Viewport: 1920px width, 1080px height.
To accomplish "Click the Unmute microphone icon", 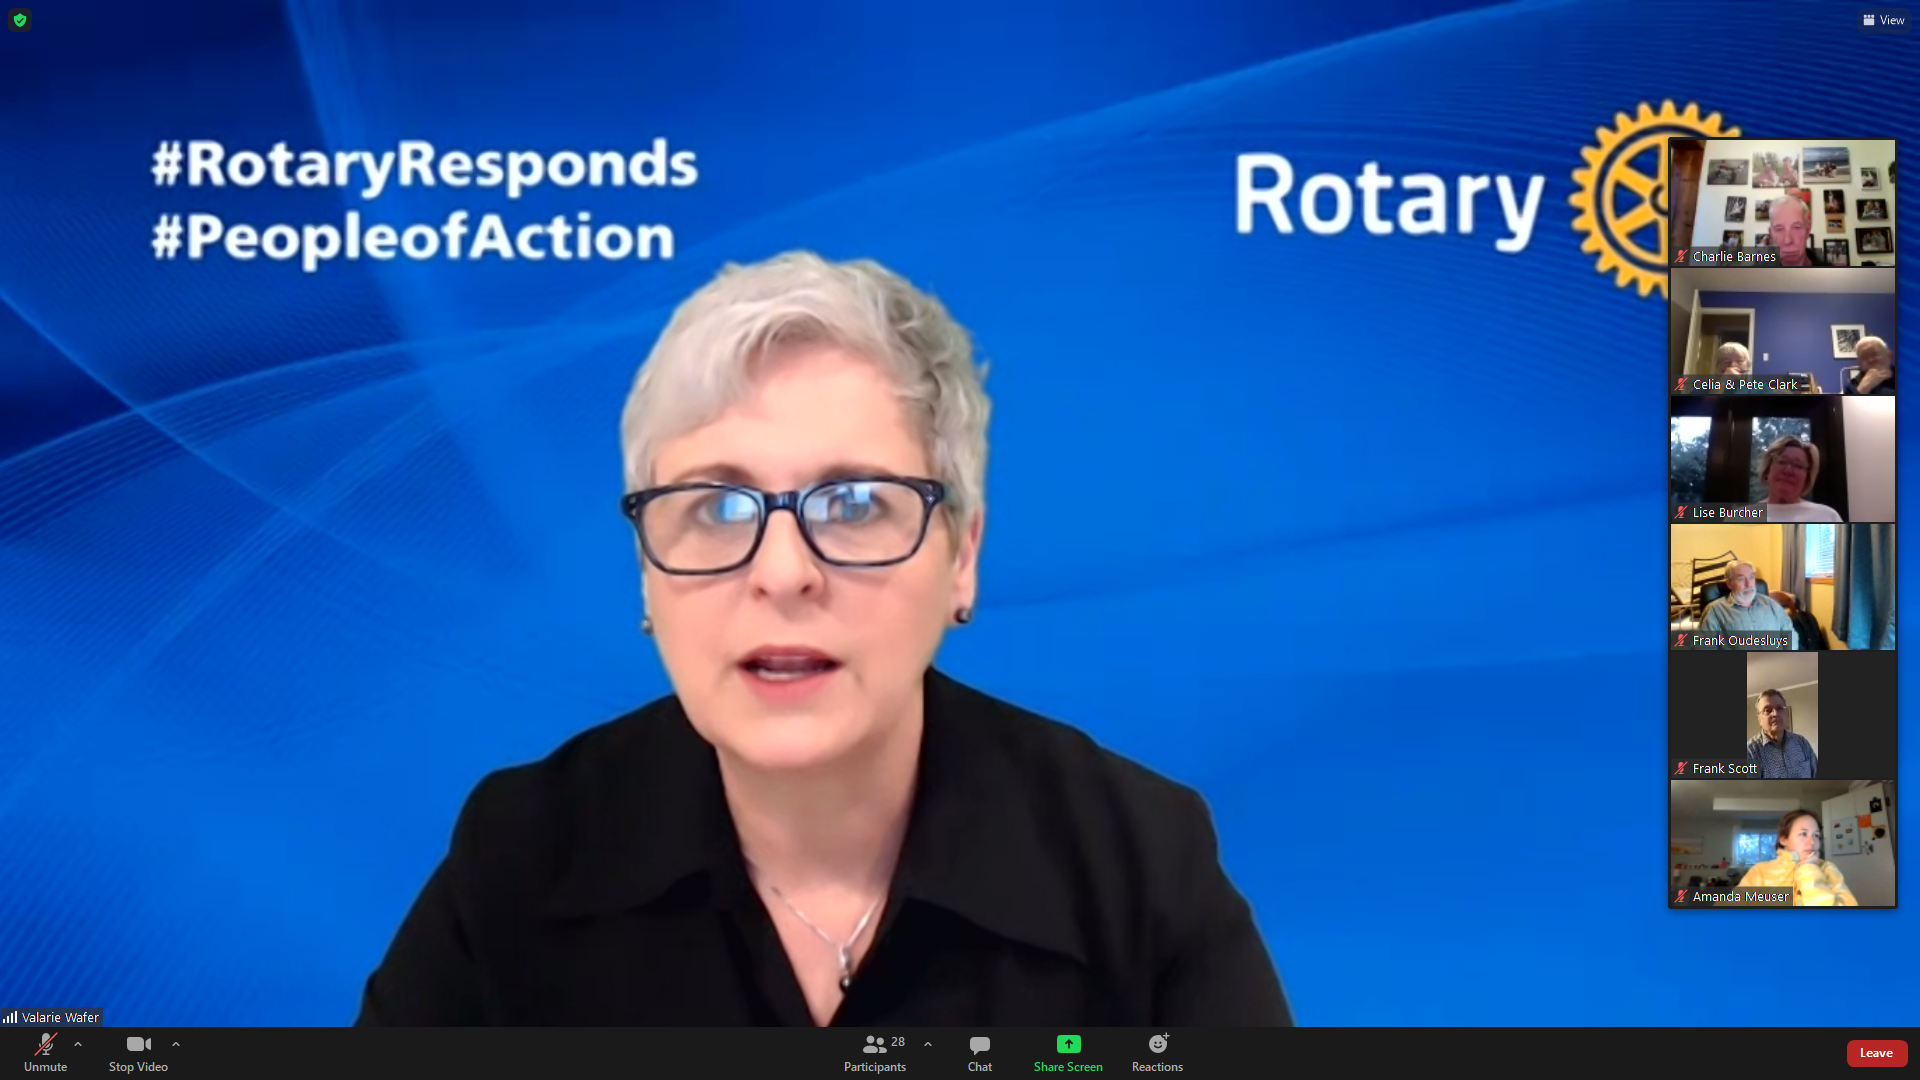I will point(45,1045).
